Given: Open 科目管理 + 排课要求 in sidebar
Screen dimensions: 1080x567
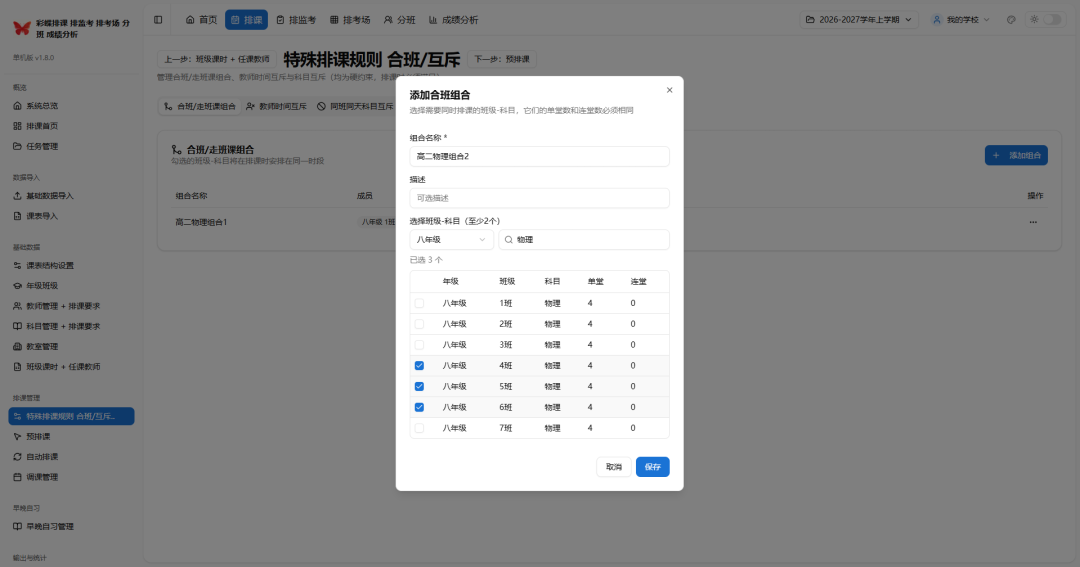Looking at the screenshot, I should (x=71, y=326).
